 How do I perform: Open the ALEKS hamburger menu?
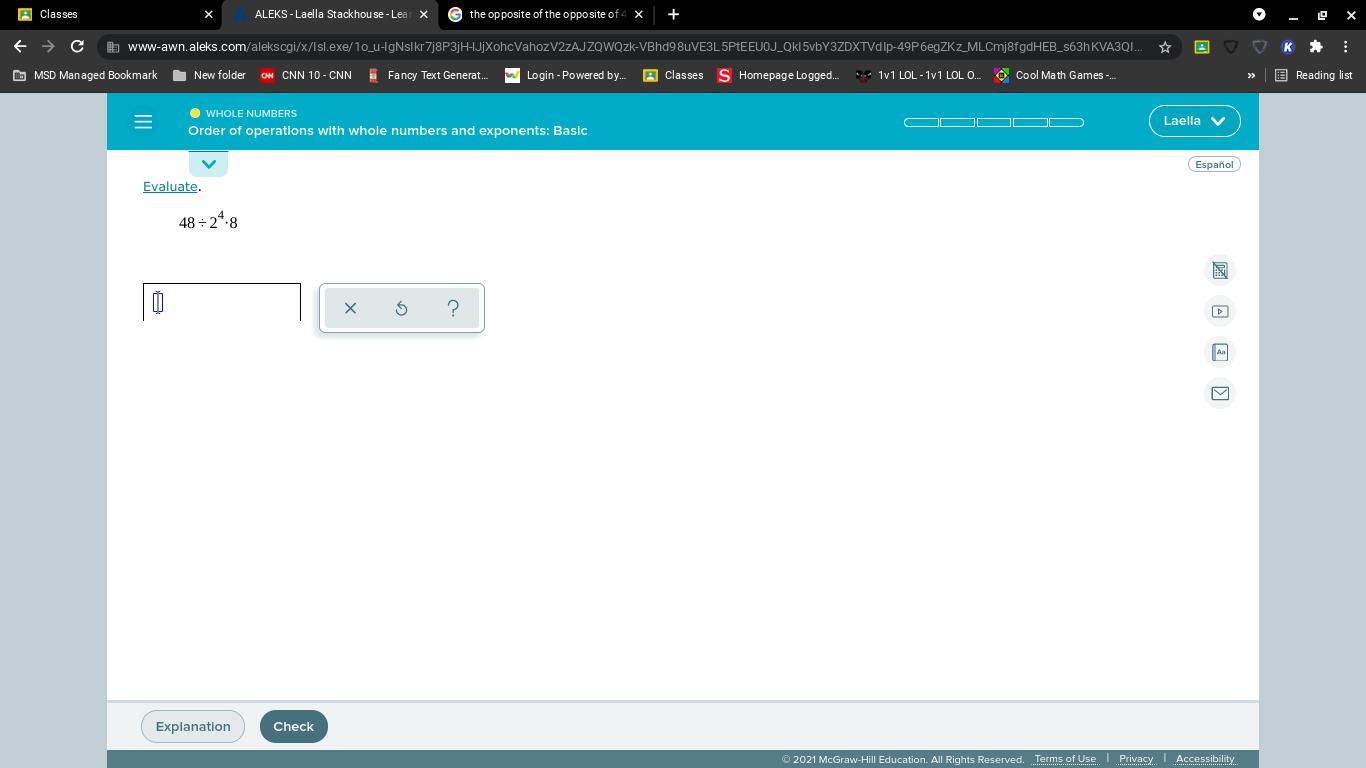point(143,122)
